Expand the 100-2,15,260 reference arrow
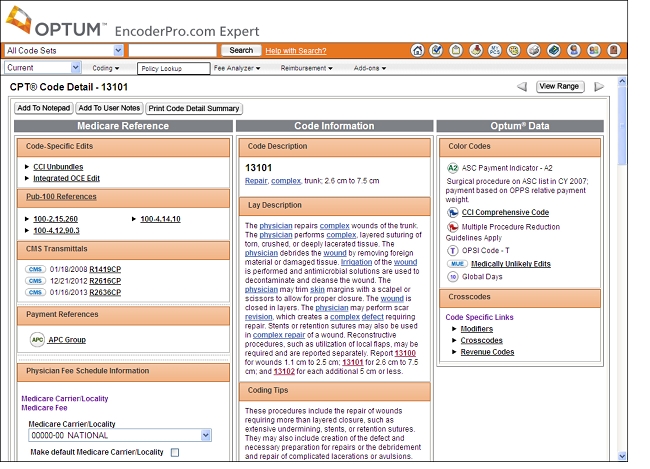This screenshot has width=650, height=469. click(27, 219)
